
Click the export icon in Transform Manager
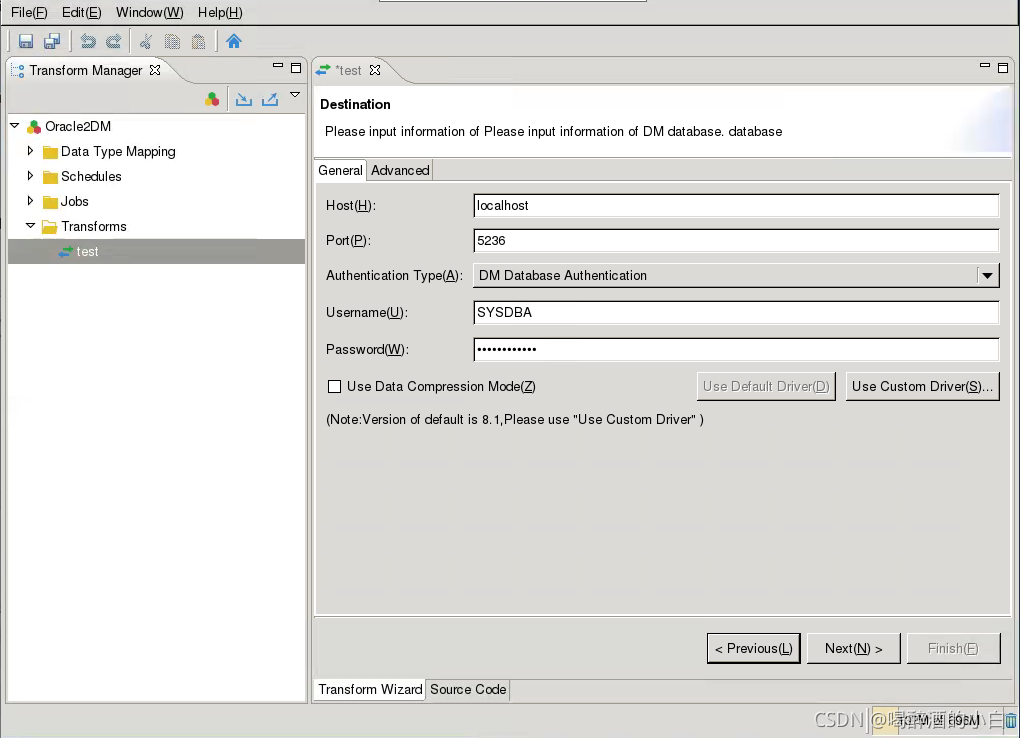(270, 100)
